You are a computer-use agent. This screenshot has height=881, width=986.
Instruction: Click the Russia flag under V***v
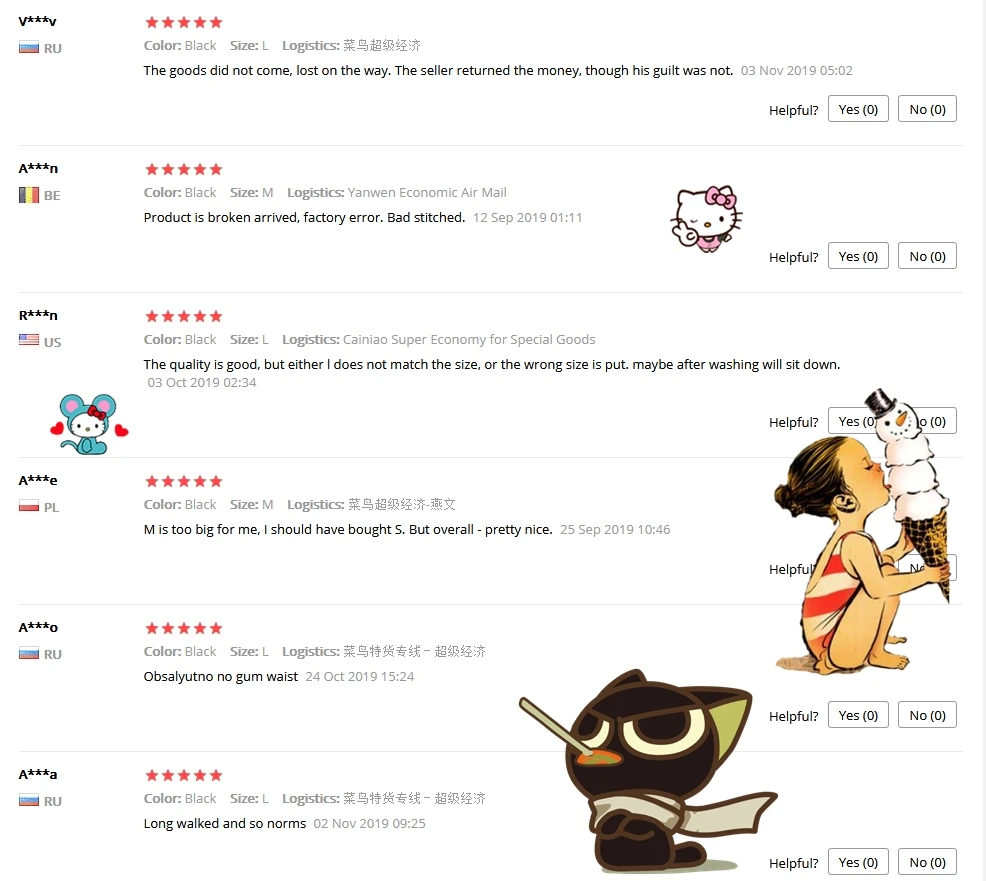click(29, 47)
